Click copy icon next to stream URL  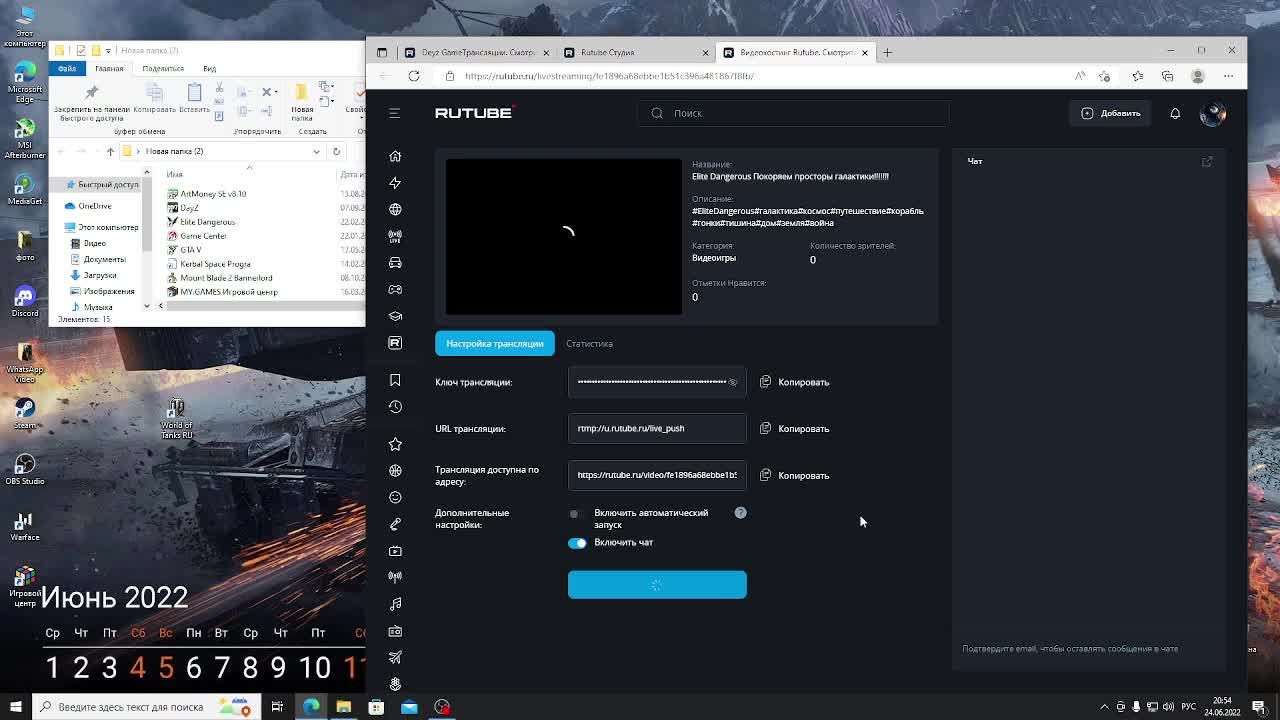point(765,428)
